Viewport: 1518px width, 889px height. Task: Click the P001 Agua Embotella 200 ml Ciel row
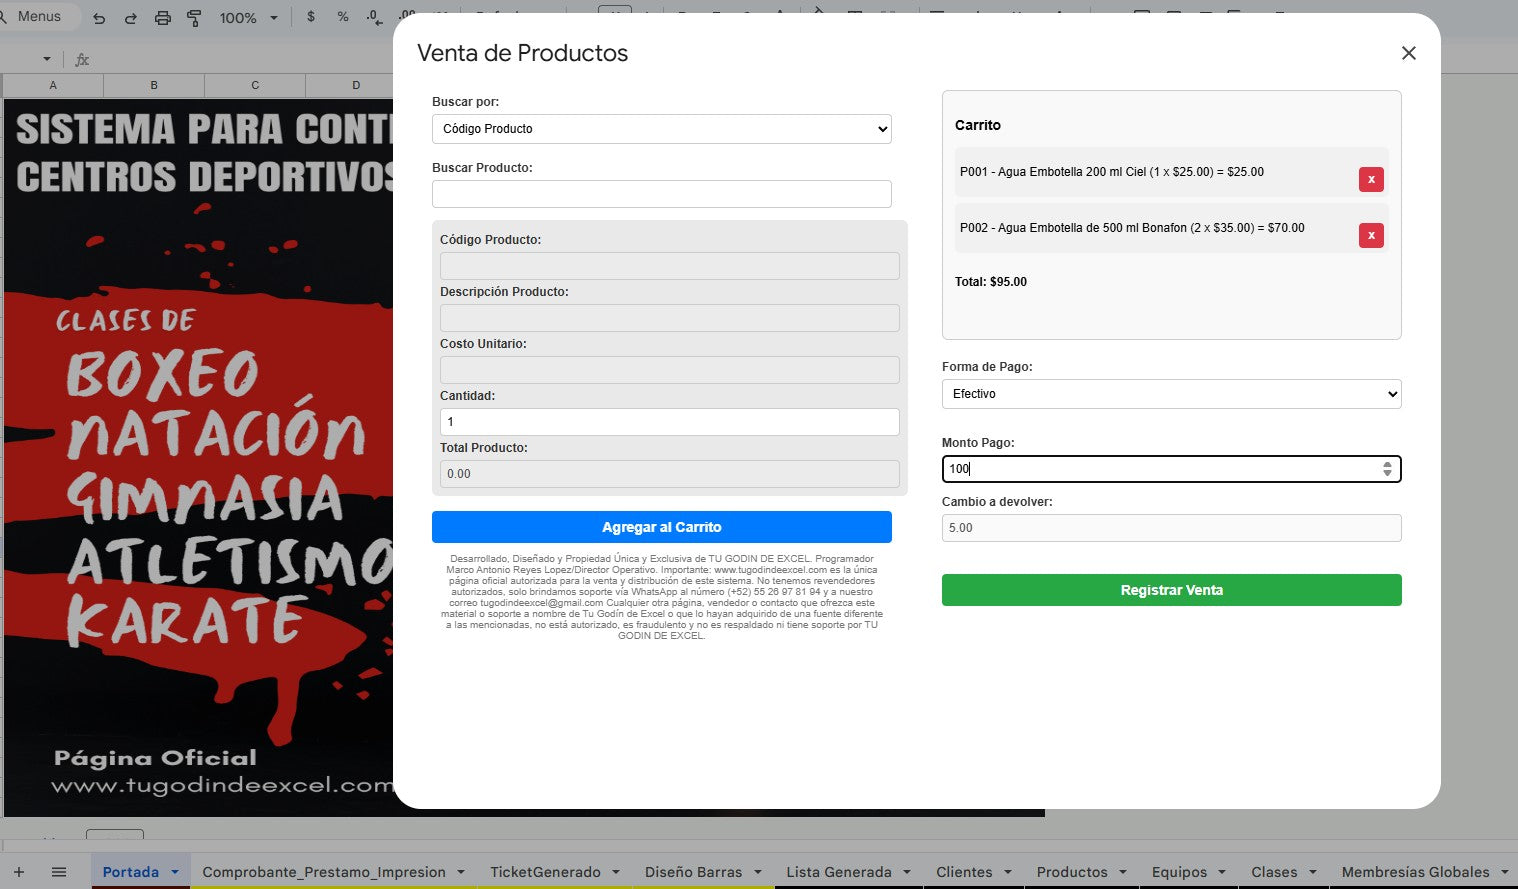[1172, 172]
